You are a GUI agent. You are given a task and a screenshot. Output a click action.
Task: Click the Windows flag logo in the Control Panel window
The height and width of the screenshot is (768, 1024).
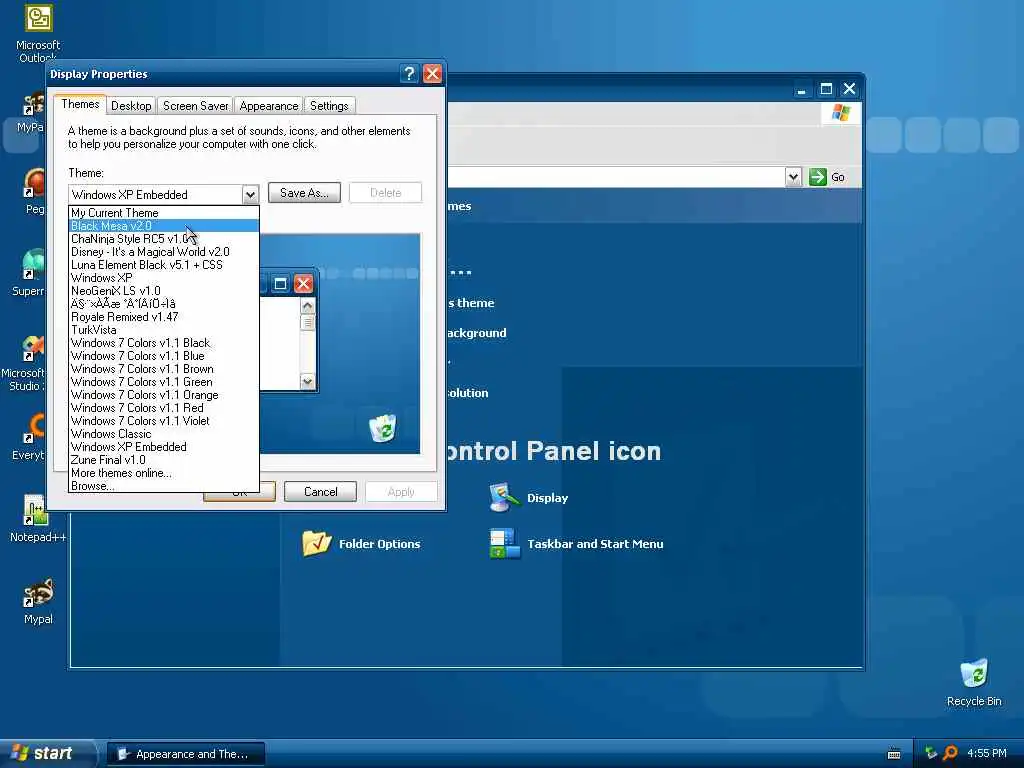(x=840, y=113)
